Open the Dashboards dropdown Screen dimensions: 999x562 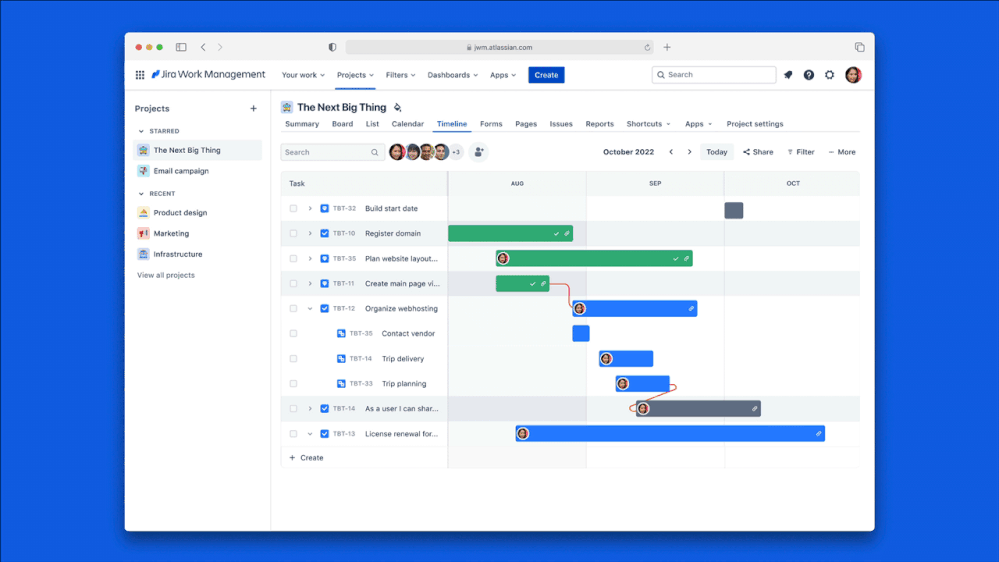click(x=452, y=75)
